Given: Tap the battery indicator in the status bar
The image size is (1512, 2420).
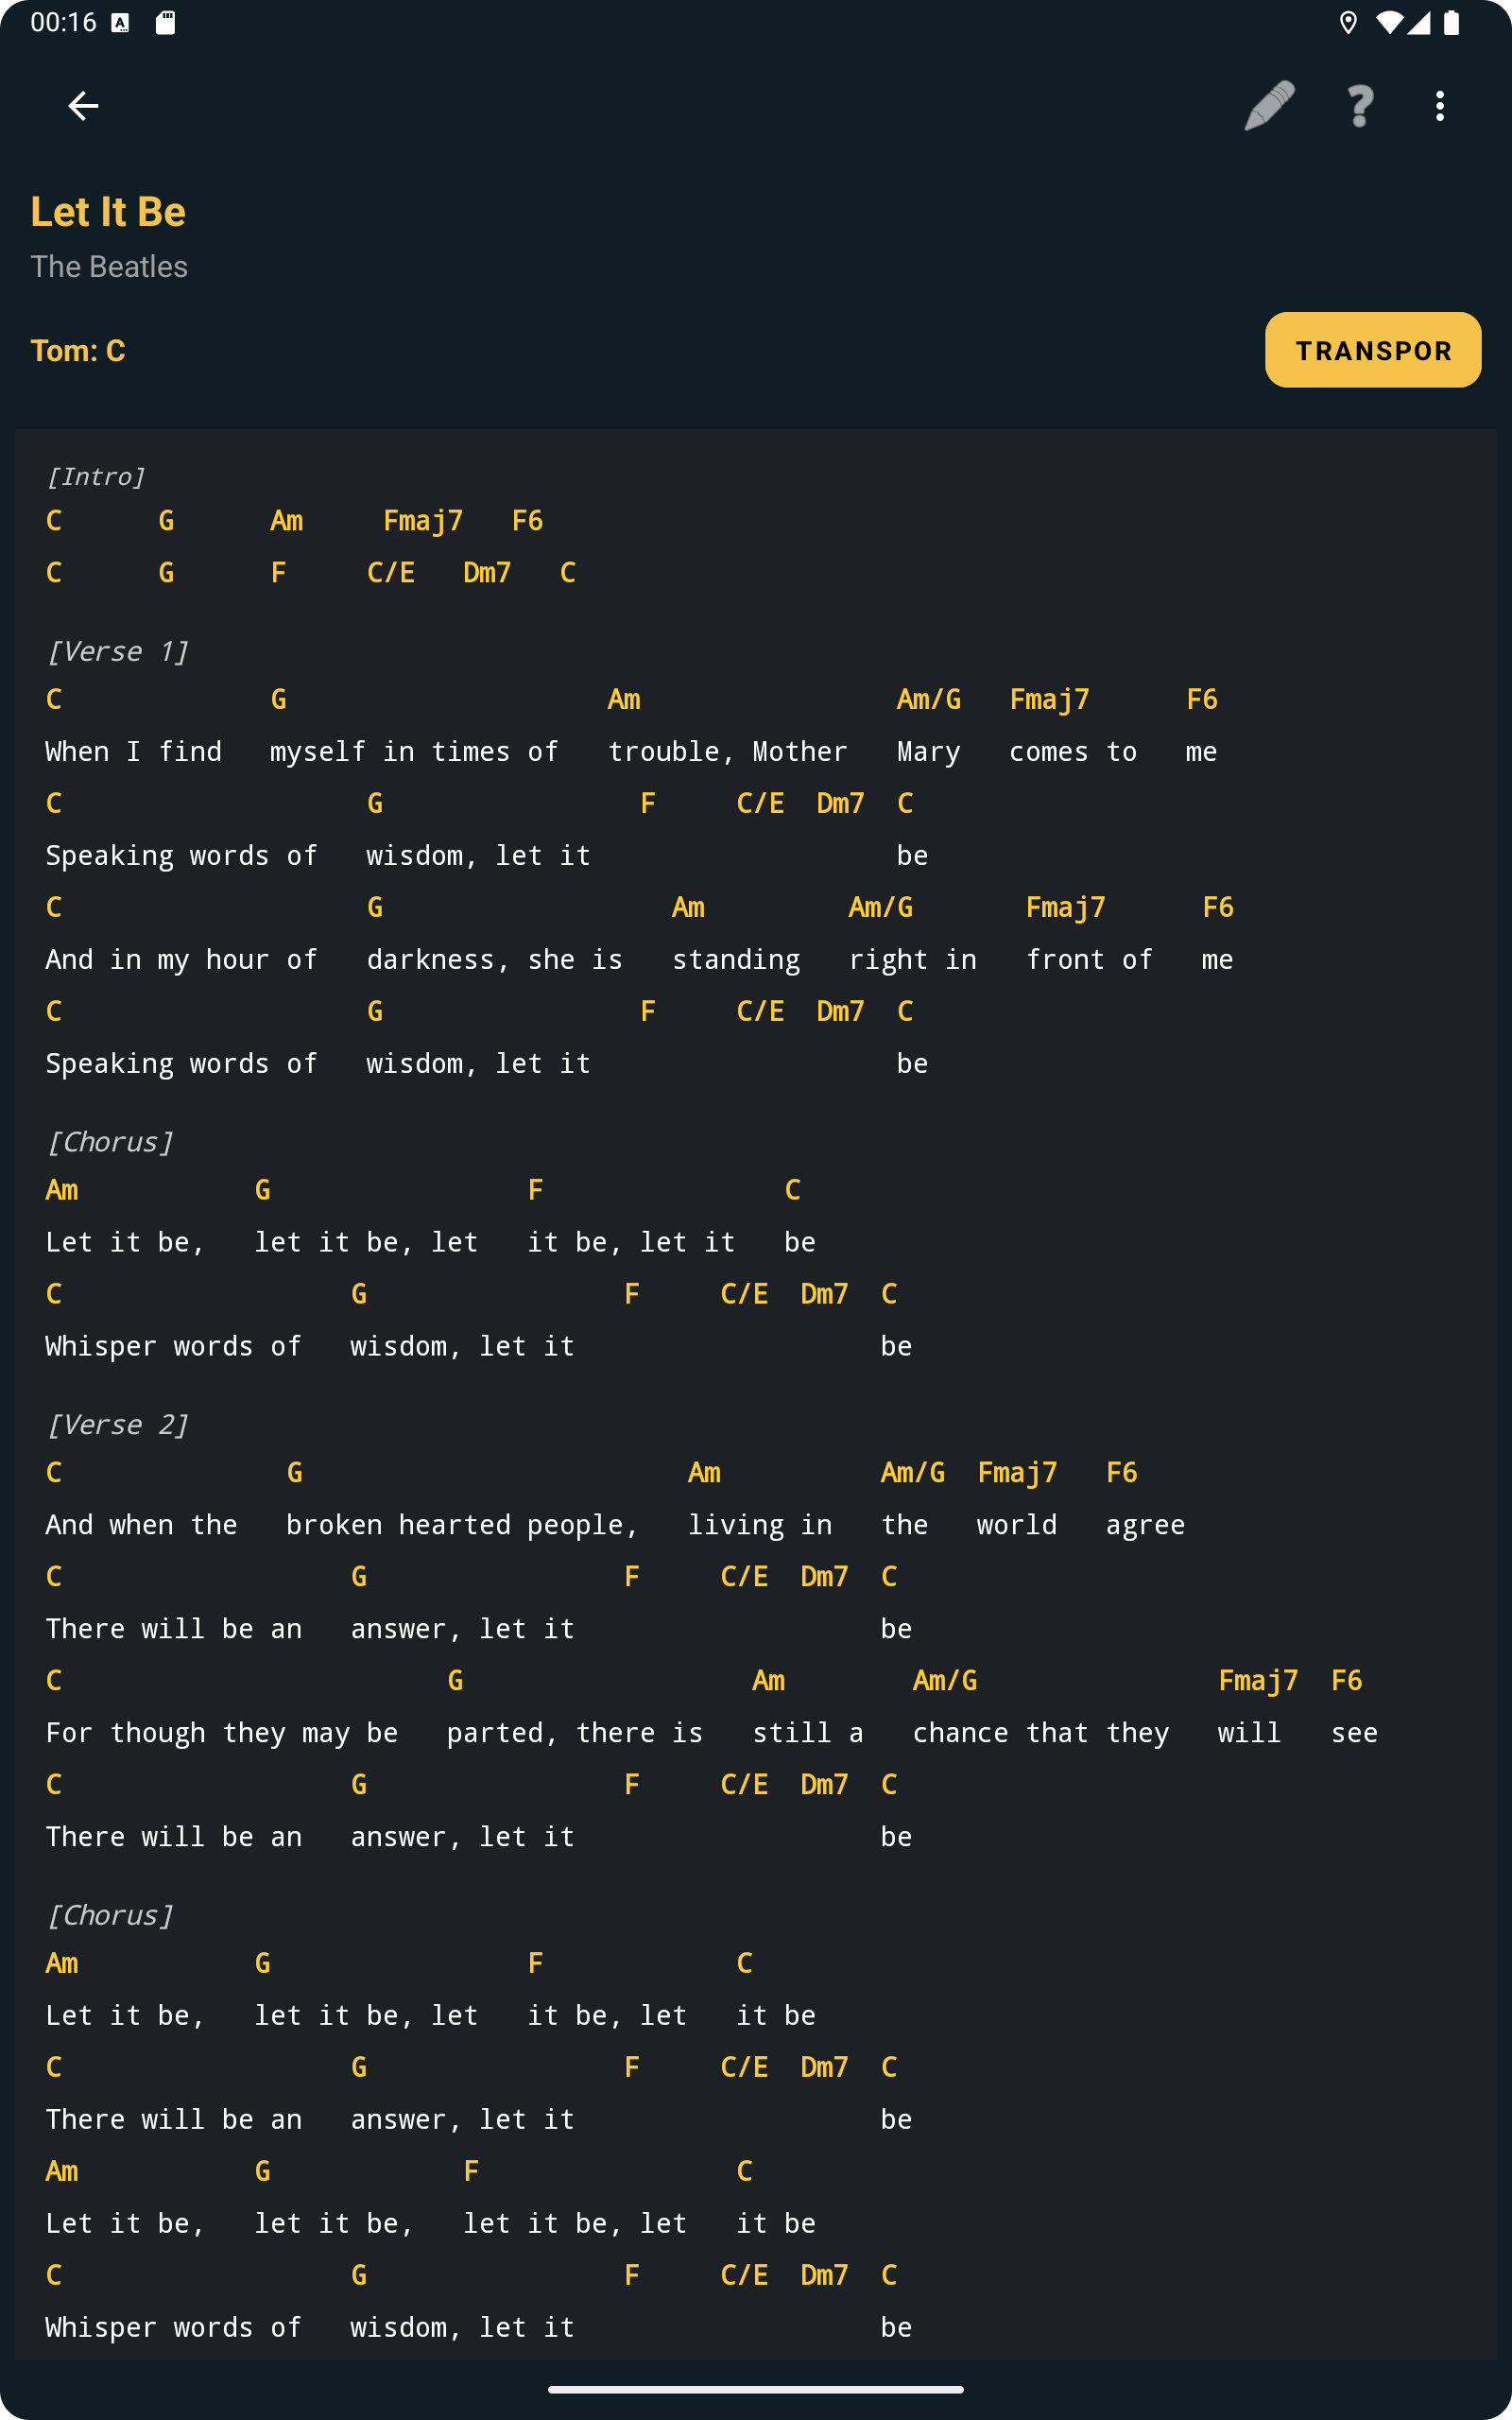Looking at the screenshot, I should pyautogui.click(x=1452, y=20).
